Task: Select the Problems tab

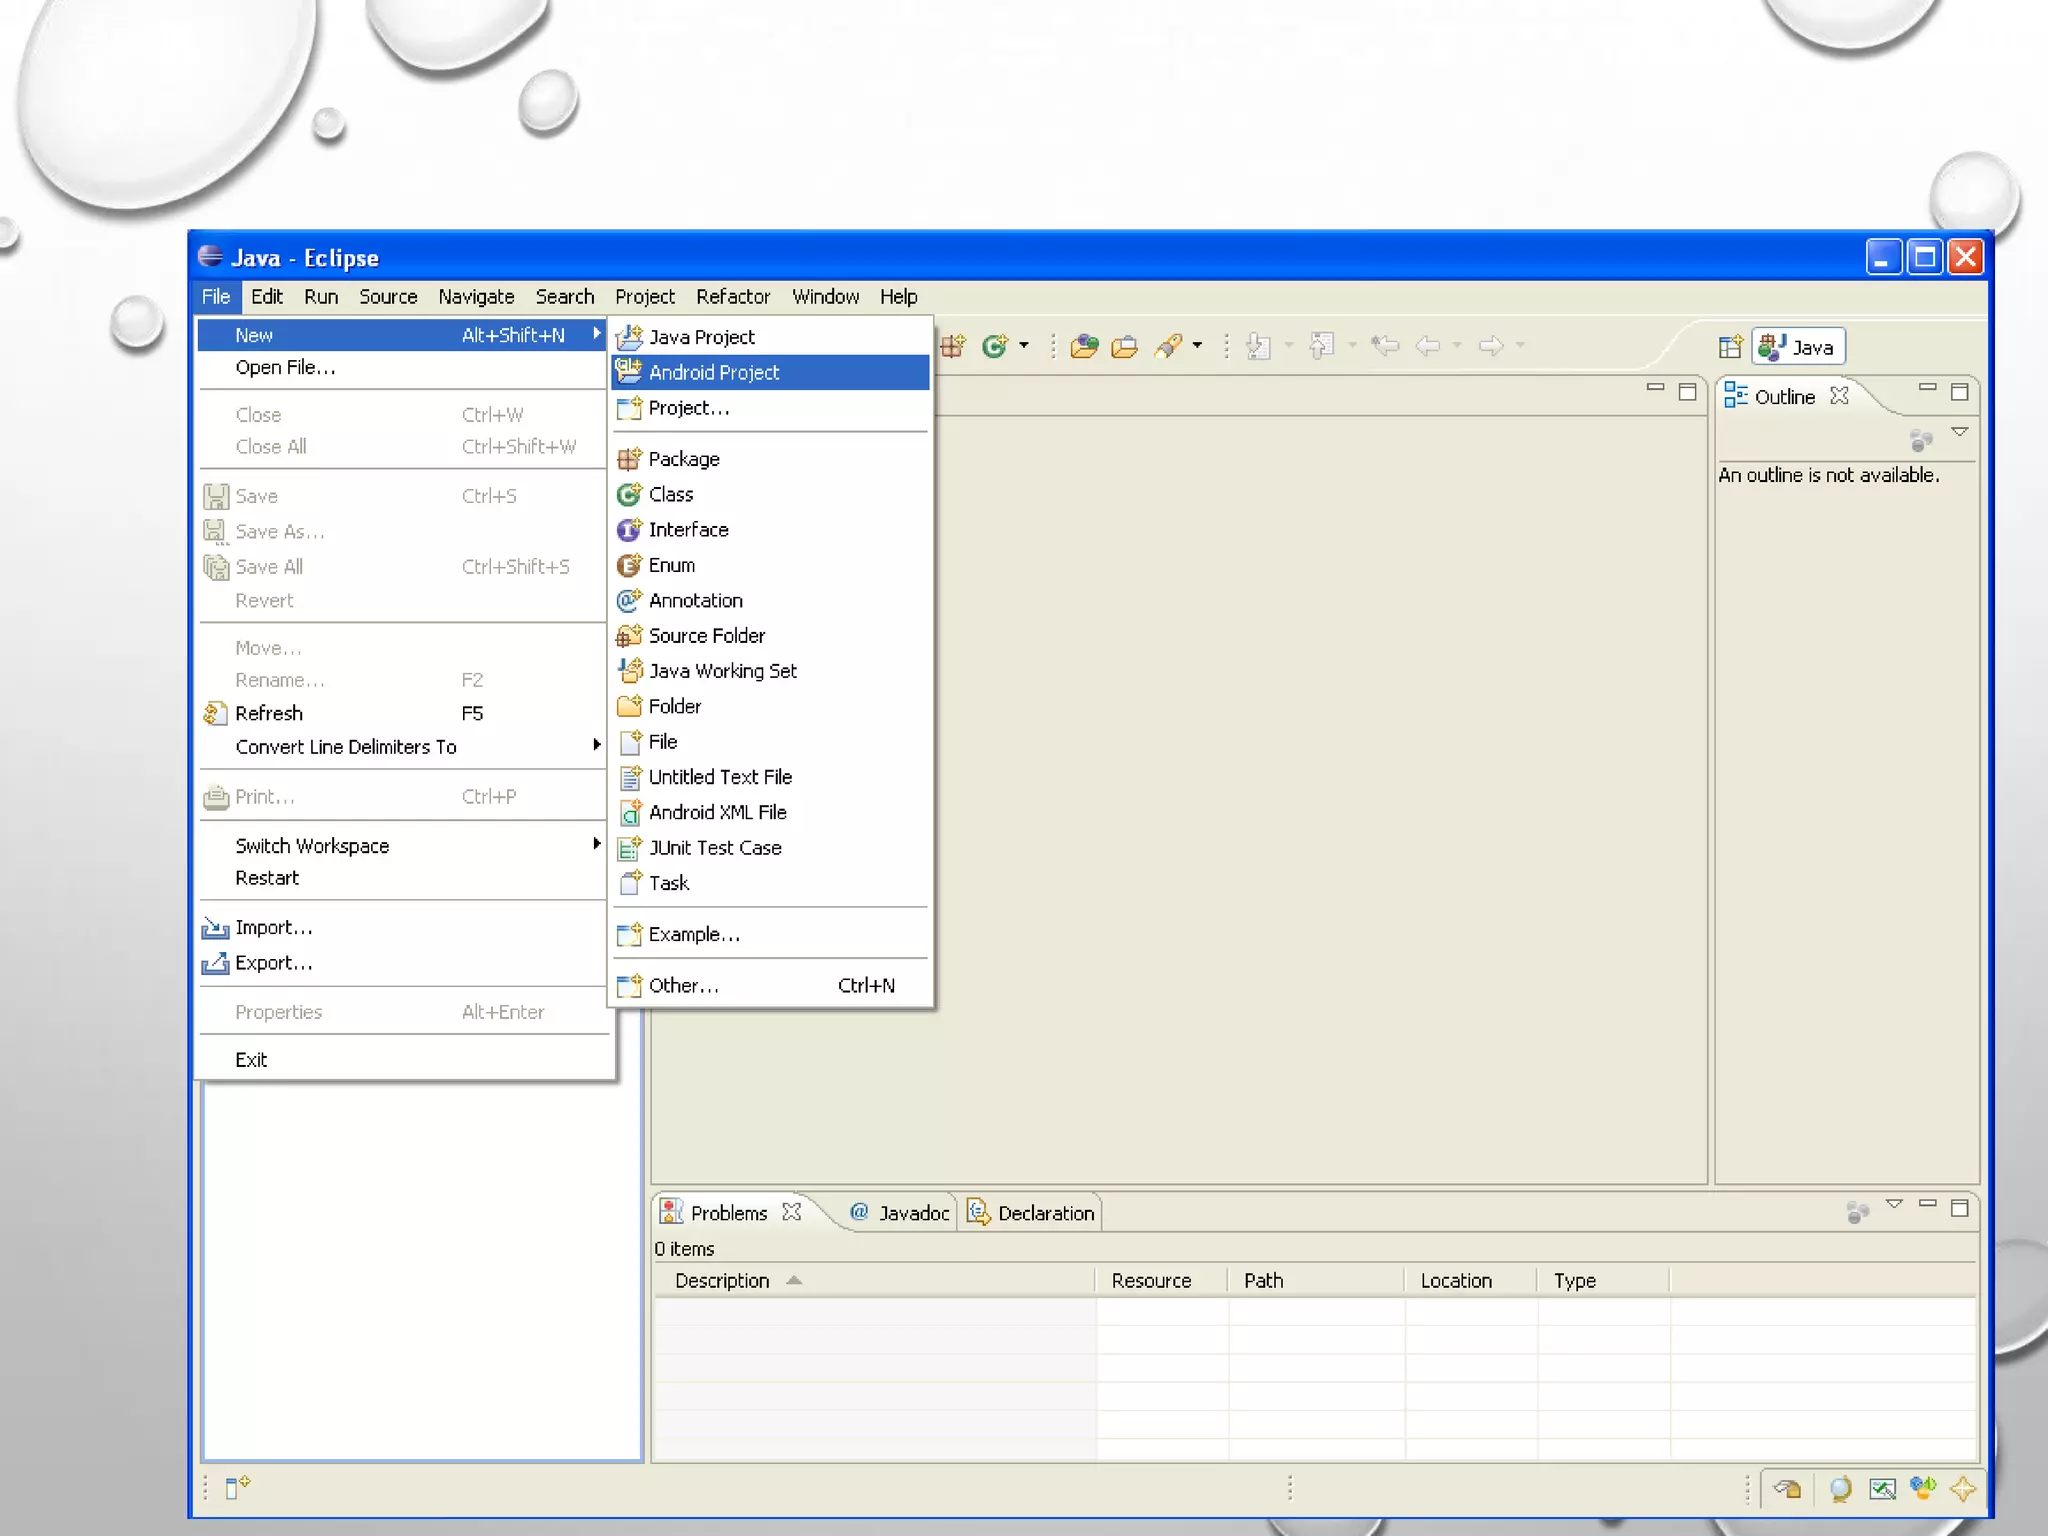Action: pyautogui.click(x=728, y=1213)
